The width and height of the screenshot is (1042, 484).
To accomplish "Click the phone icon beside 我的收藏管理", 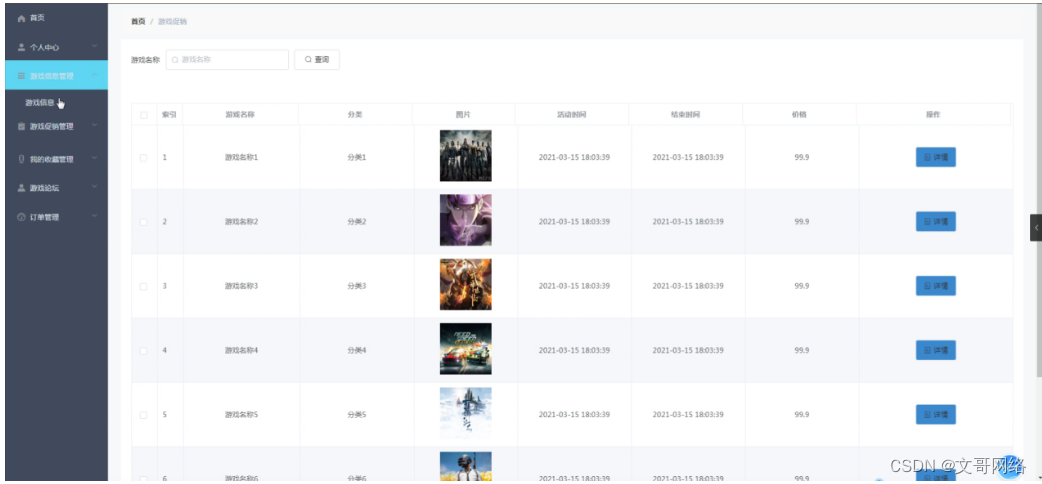I will point(21,159).
